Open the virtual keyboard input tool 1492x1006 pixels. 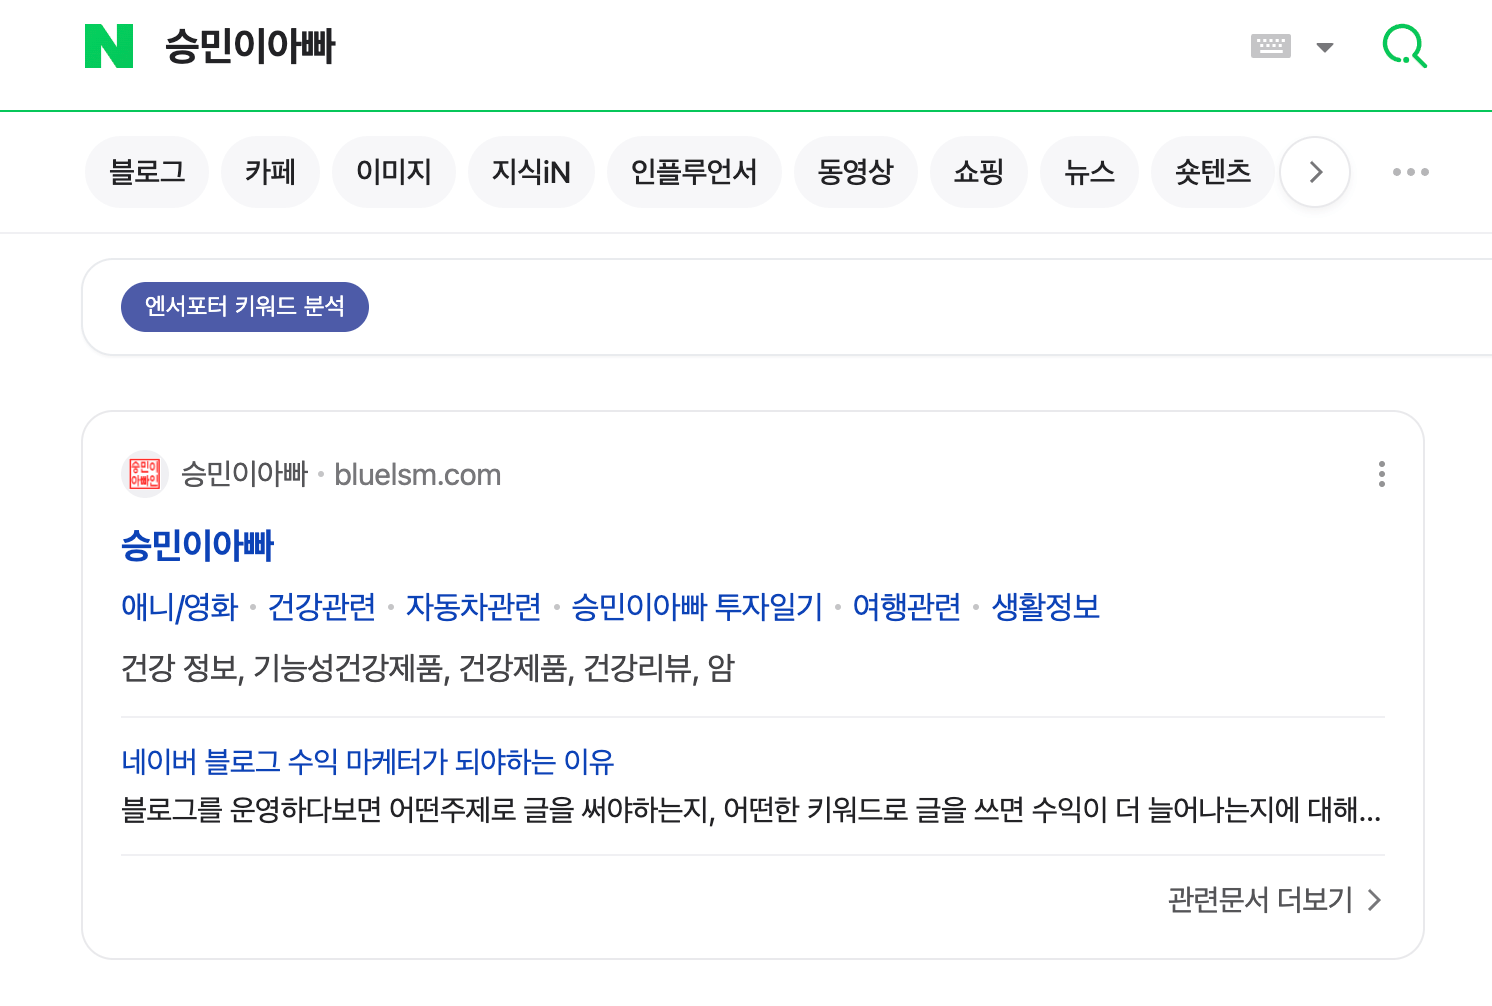click(1270, 46)
